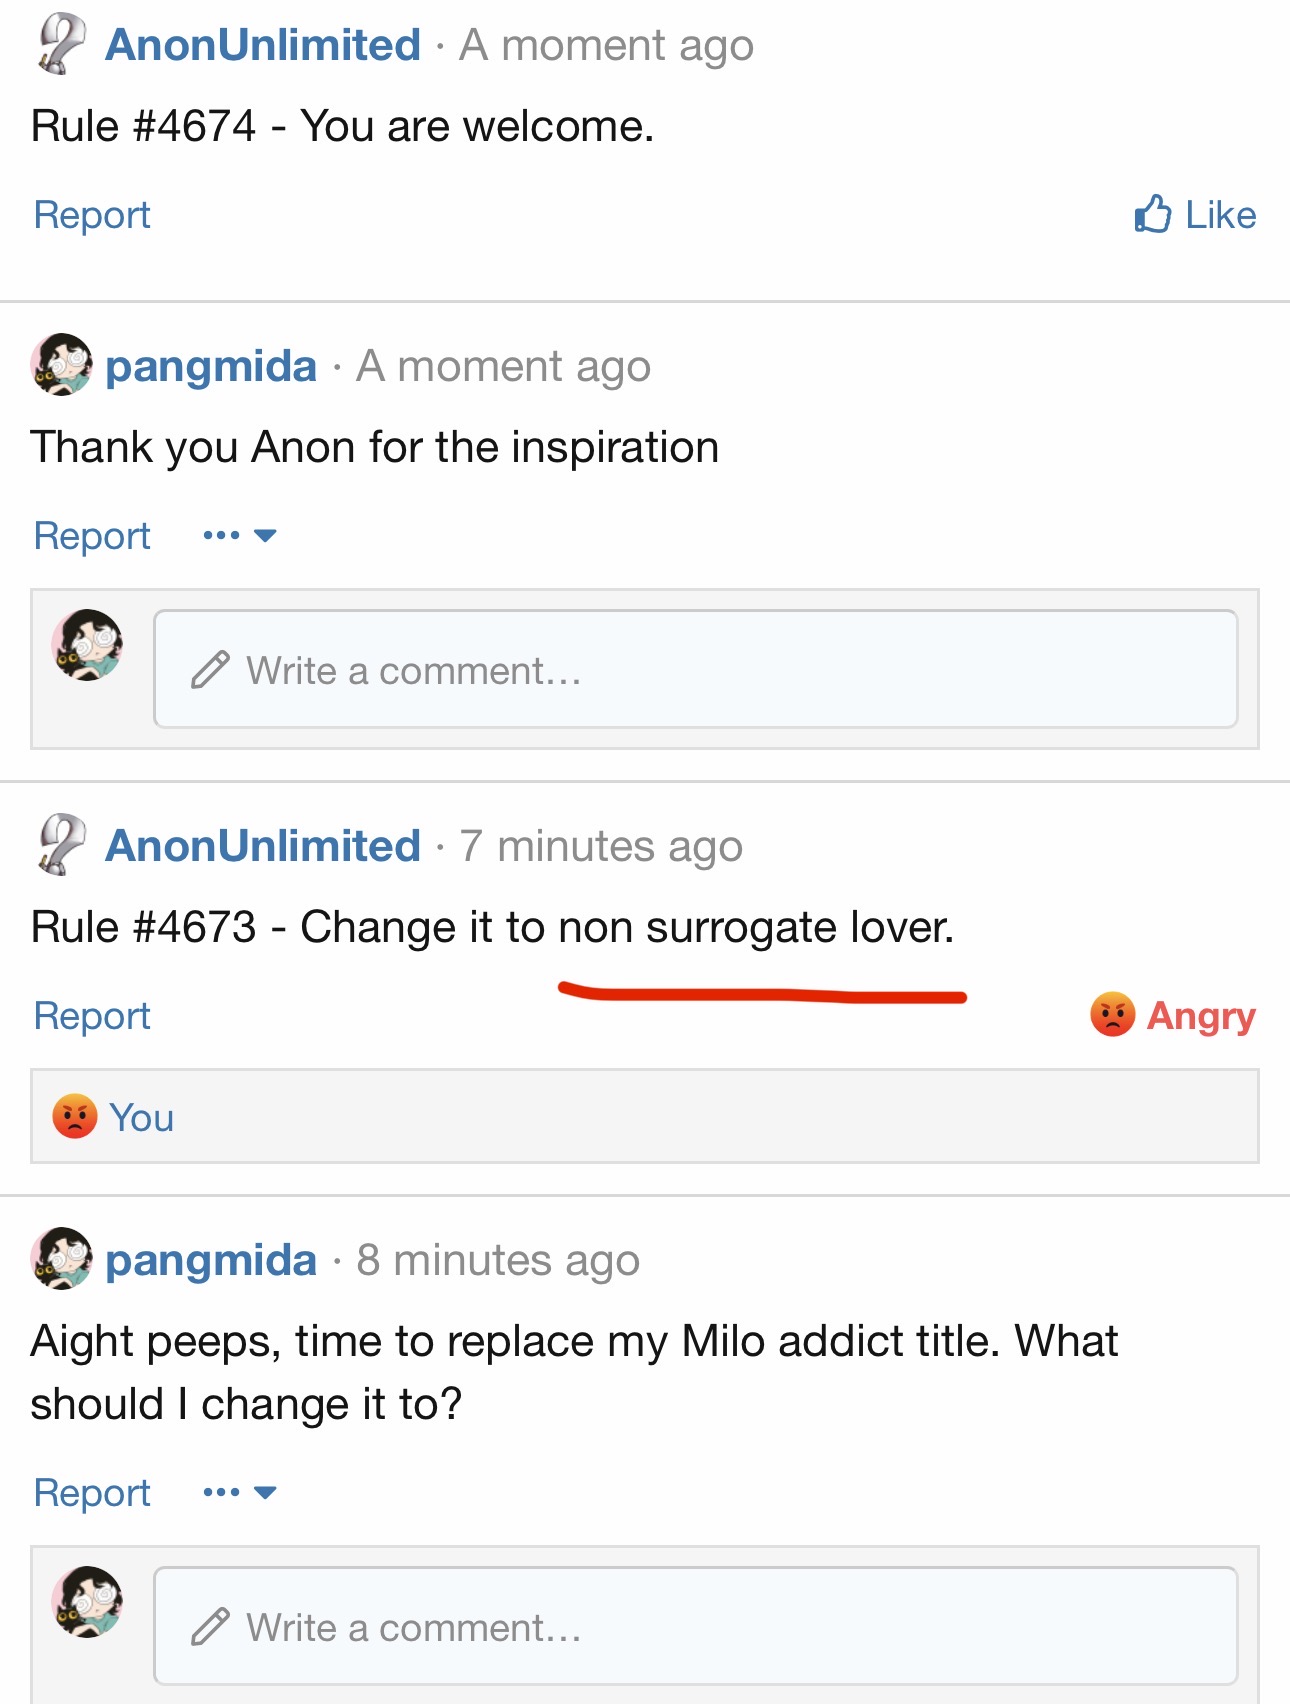
Task: Open the "You" reactions list under Rule #4673
Action: (142, 1117)
